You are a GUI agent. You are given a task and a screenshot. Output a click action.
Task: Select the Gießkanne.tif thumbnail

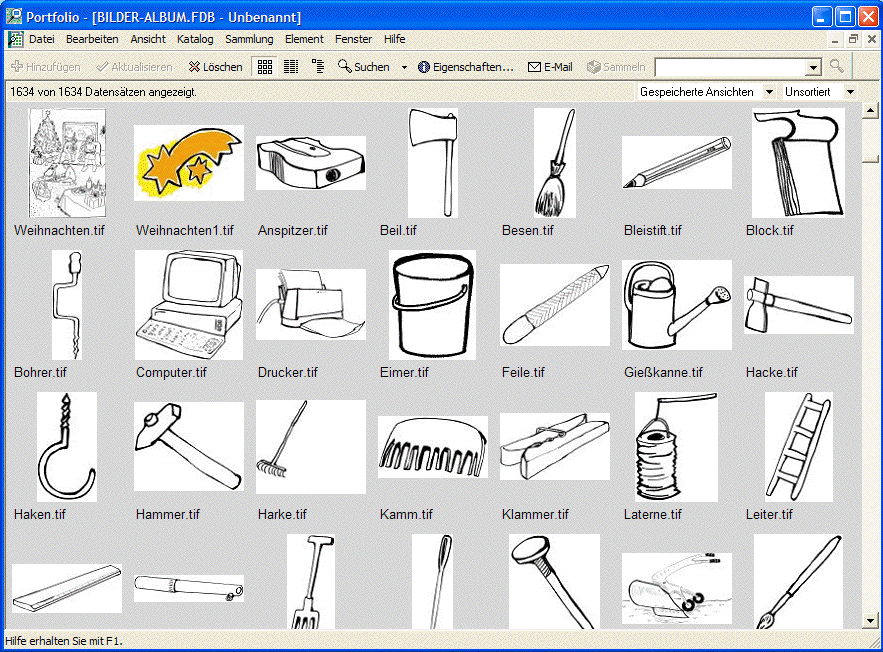click(676, 305)
